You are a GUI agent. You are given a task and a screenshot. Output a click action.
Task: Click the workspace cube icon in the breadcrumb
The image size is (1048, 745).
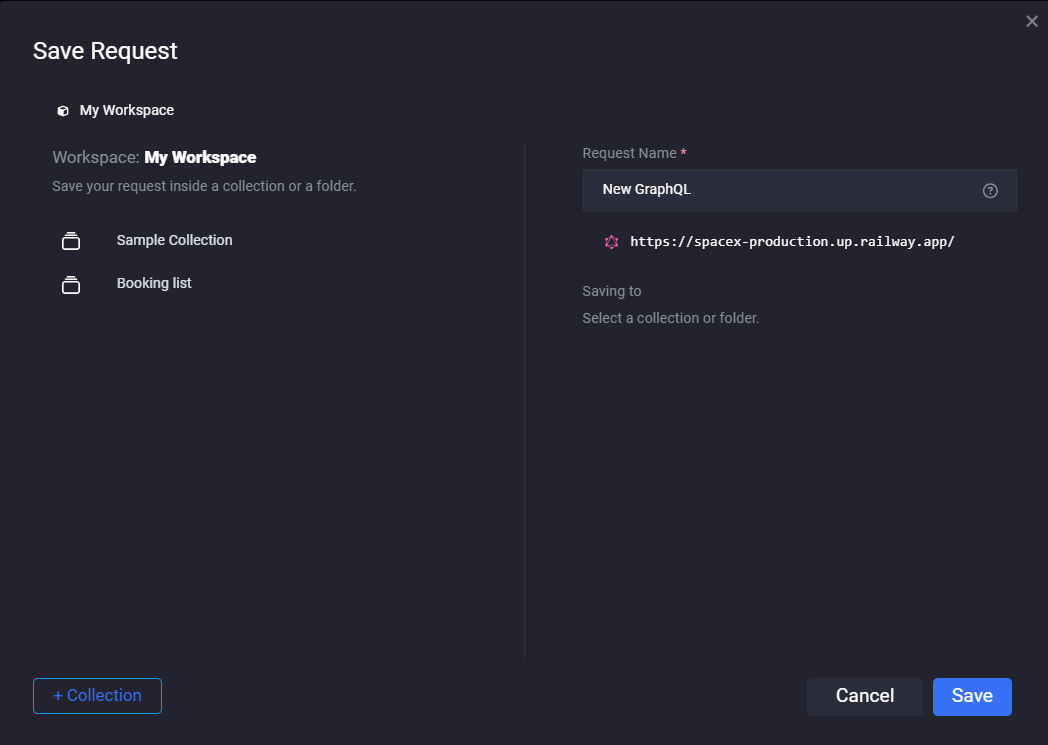click(x=62, y=110)
